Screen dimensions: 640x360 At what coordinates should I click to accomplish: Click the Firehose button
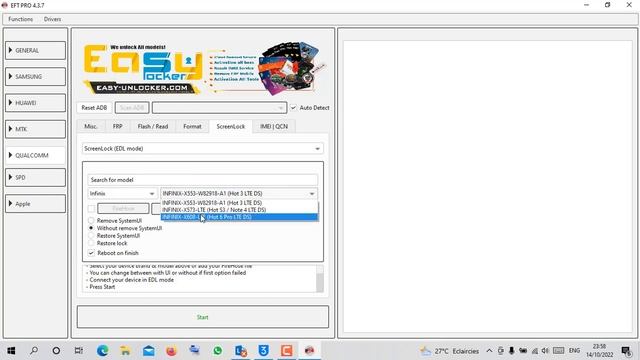point(123,209)
